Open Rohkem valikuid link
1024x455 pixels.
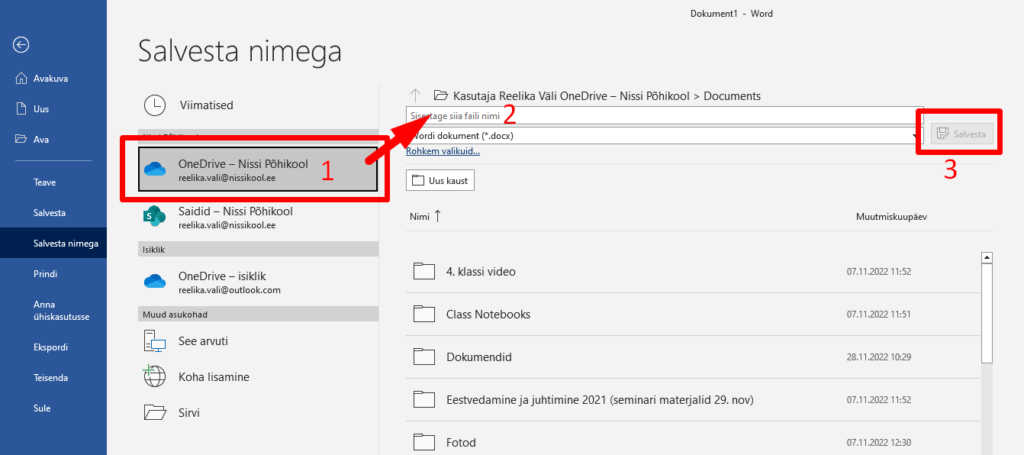pyautogui.click(x=443, y=152)
